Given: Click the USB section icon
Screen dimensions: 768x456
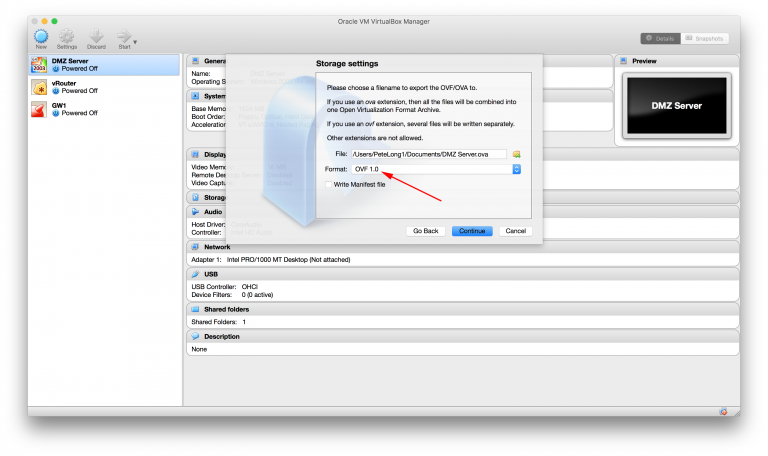Looking at the screenshot, I should pos(195,274).
